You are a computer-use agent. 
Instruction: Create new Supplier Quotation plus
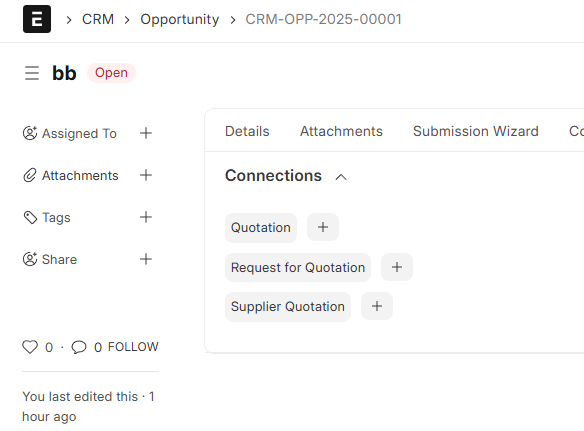coord(377,306)
